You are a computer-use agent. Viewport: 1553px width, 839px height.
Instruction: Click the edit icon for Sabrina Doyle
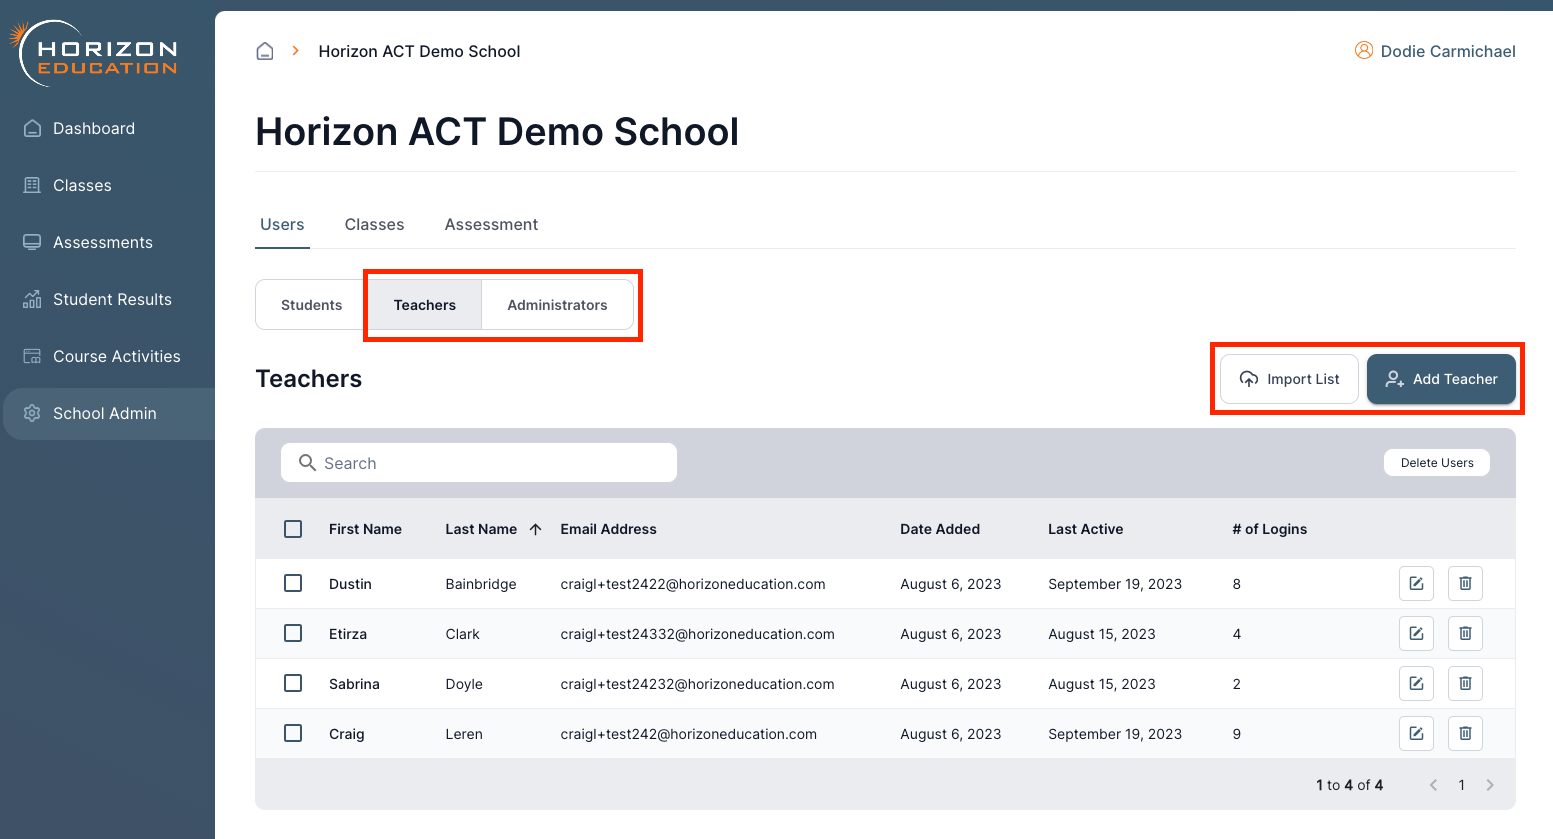[x=1416, y=683]
